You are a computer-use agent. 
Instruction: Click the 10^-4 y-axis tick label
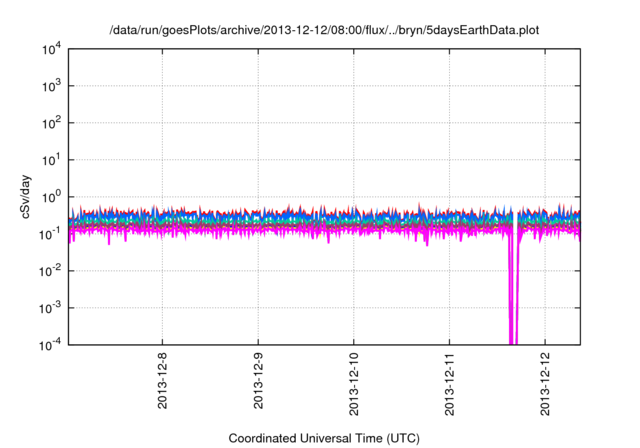[x=50, y=345]
